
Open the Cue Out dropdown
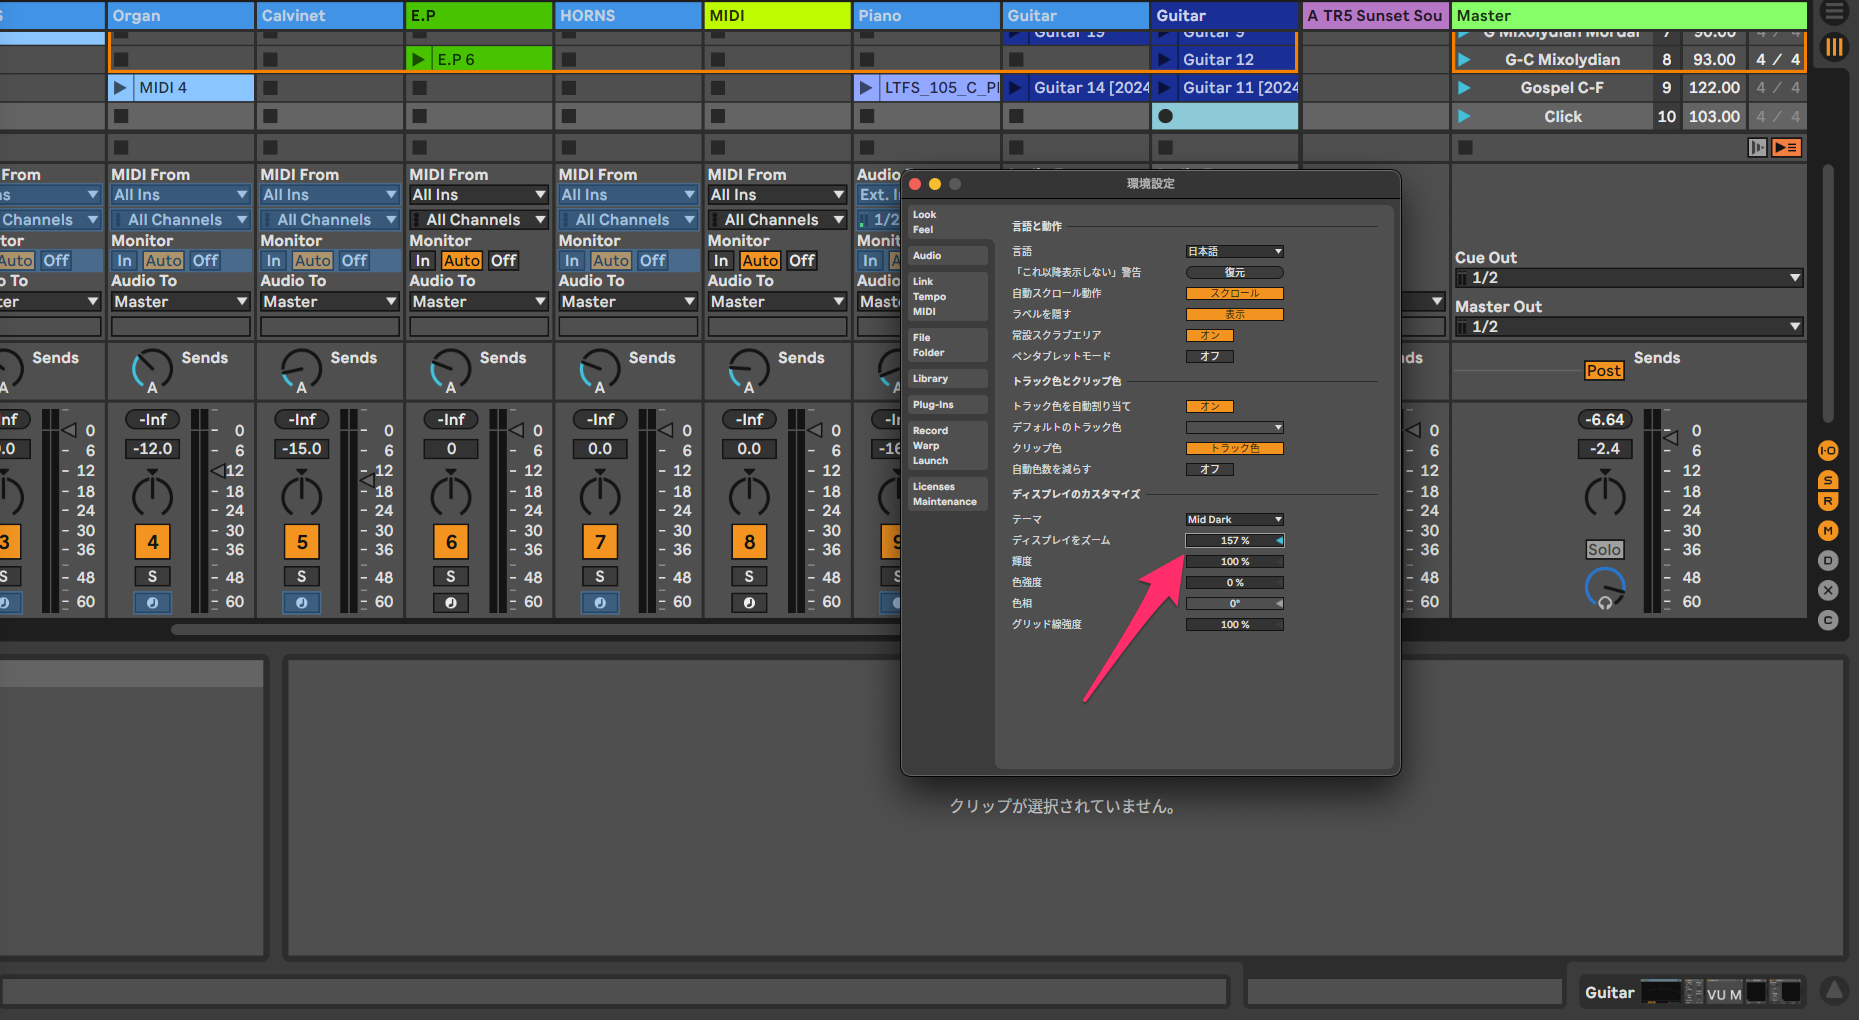point(1629,278)
